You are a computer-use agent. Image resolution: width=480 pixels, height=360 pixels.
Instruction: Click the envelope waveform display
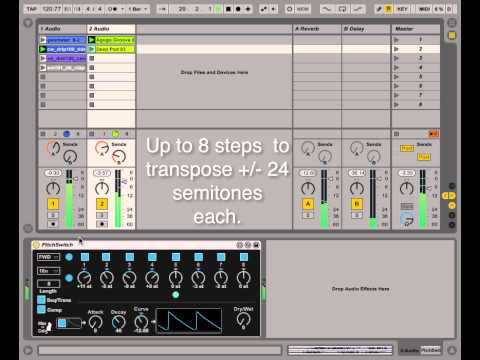click(x=189, y=321)
